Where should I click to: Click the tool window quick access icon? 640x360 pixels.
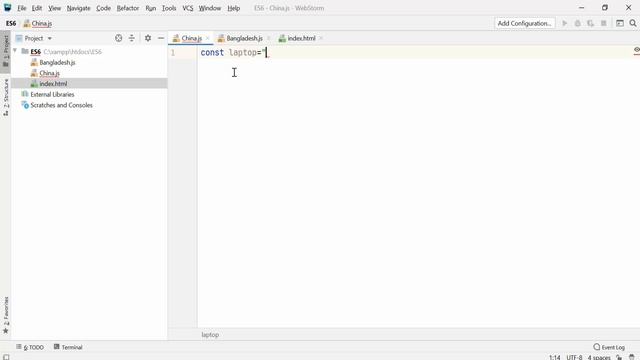(x=6, y=357)
